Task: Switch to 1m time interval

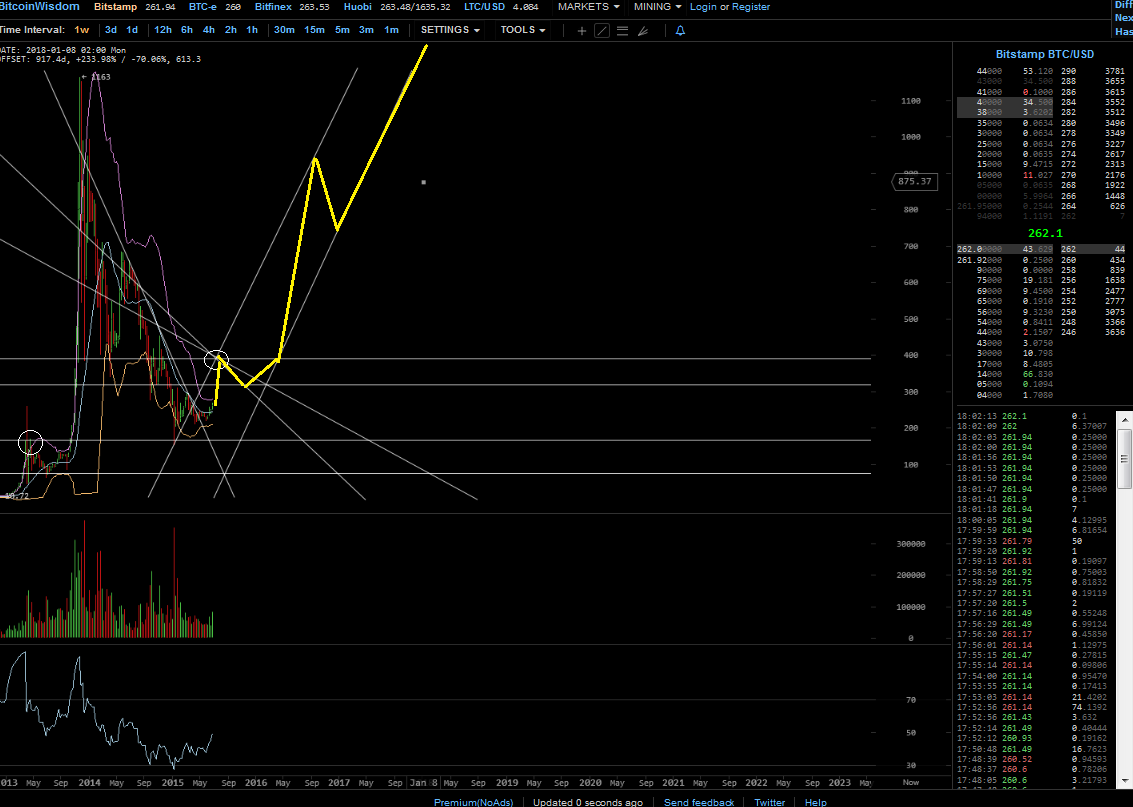Action: 391,30
